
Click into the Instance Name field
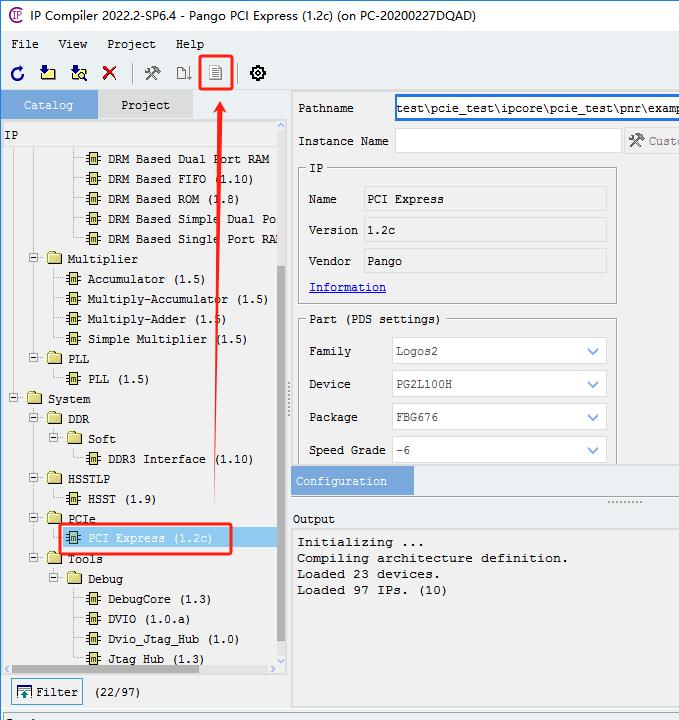tap(508, 141)
